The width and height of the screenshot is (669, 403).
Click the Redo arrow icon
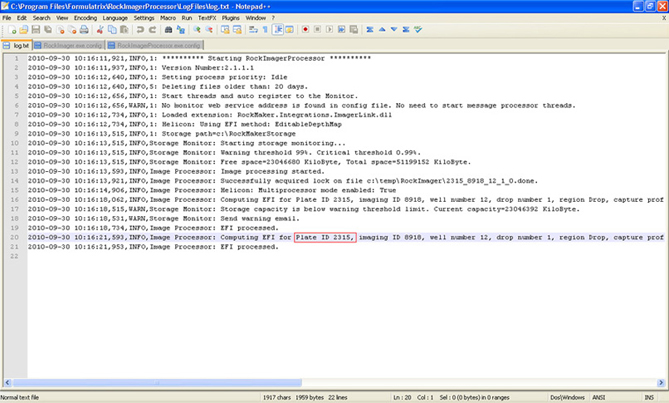click(152, 29)
